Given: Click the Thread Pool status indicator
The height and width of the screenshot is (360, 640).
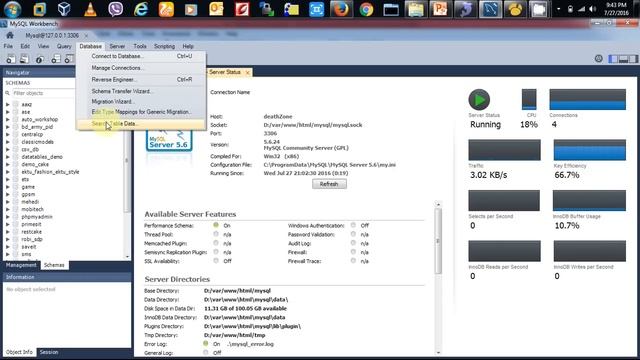Looking at the screenshot, I should [216, 234].
